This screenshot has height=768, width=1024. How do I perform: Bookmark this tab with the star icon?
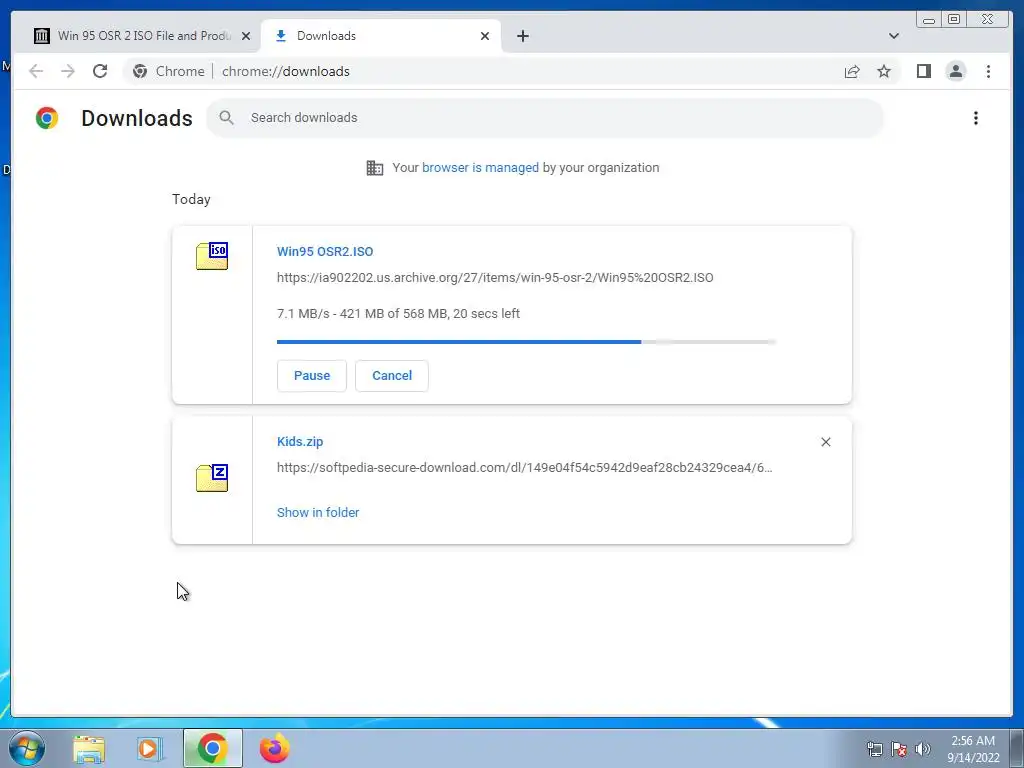[x=884, y=71]
